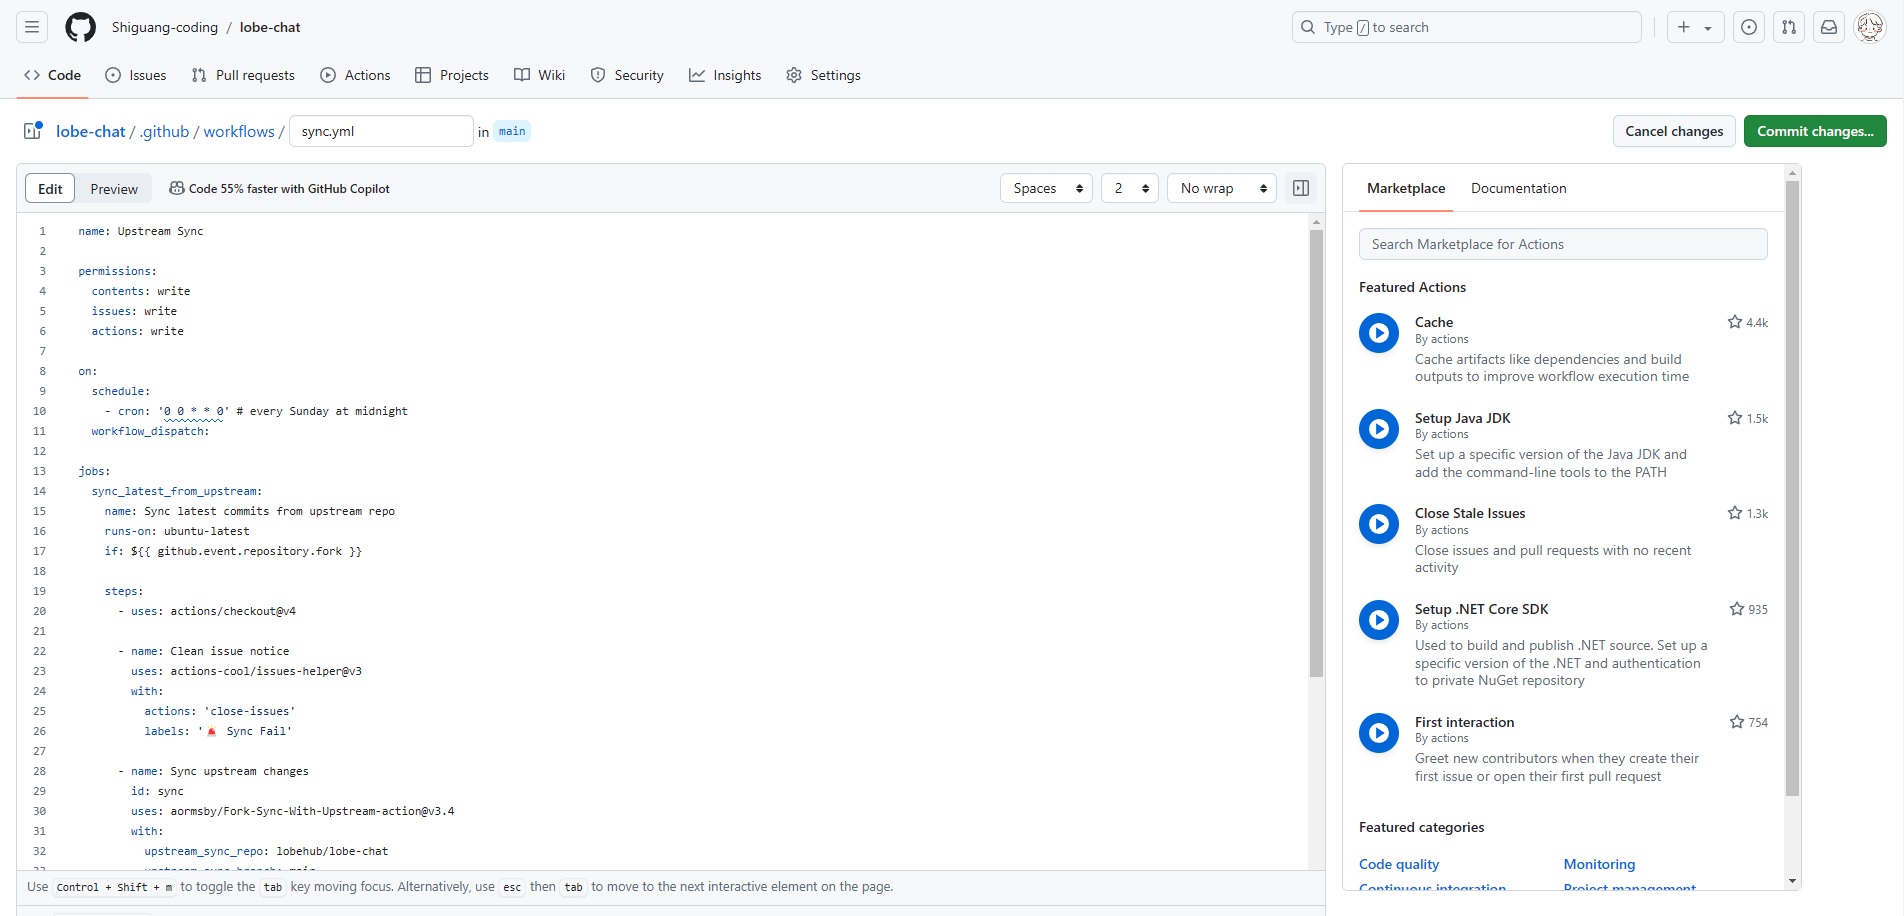
Task: Open the Spaces indent mode dropdown
Action: point(1046,188)
